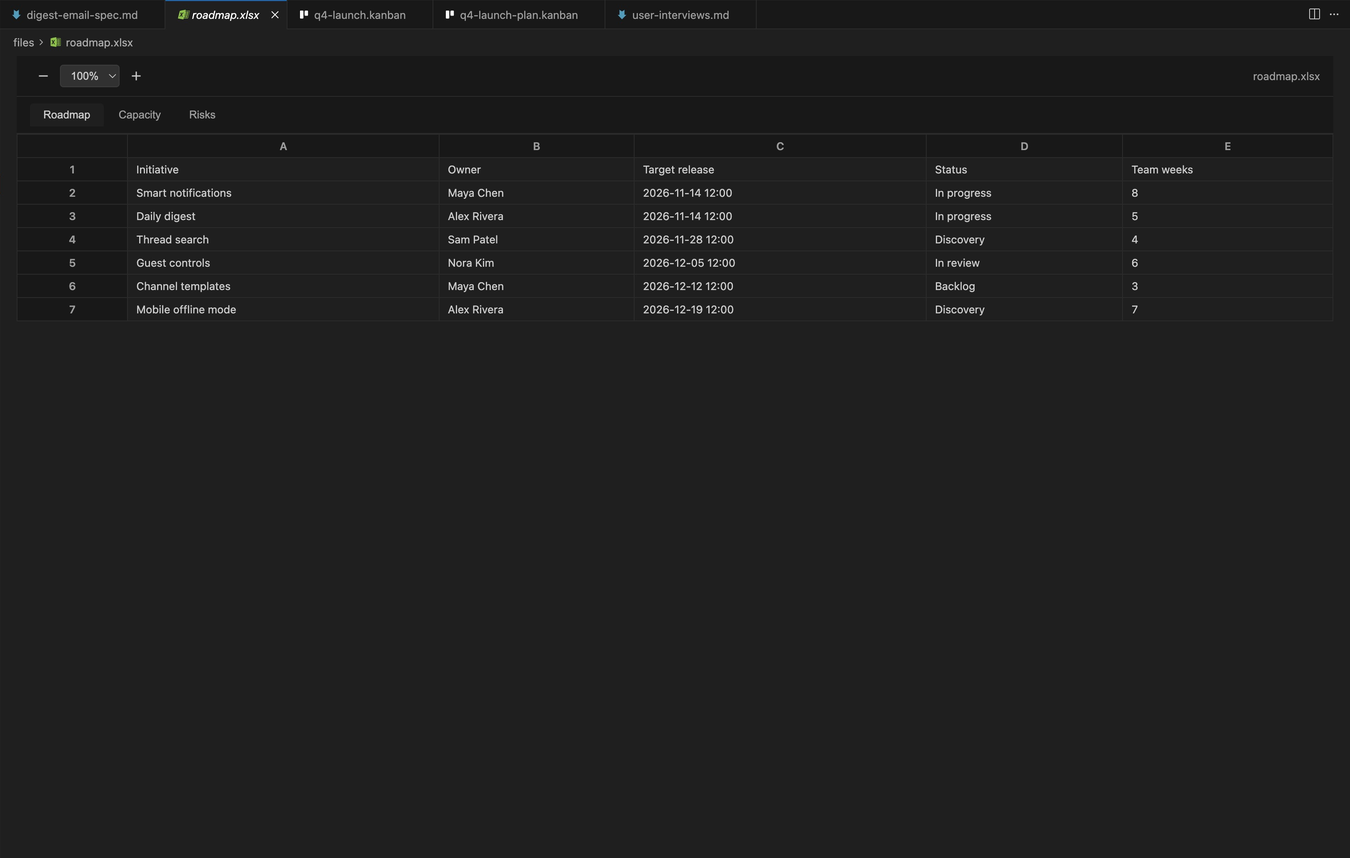Screen dimensions: 1350x858
Task: Switch to digest-email-spec.md tab
Action: [x=82, y=15]
